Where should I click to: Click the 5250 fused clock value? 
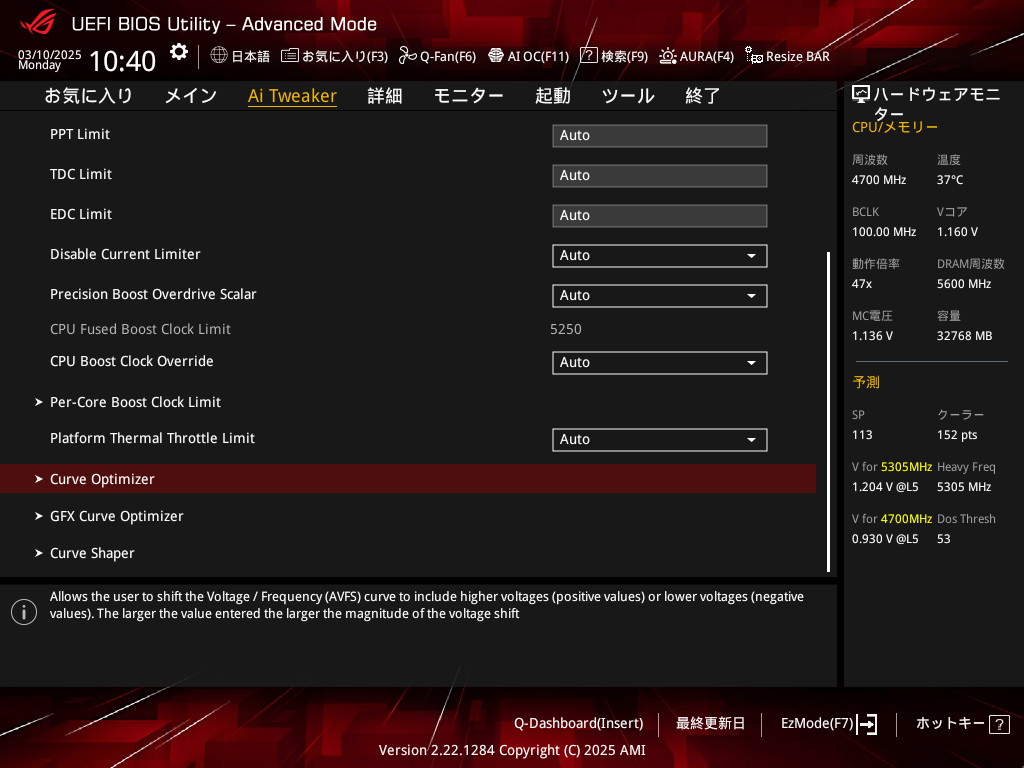coord(566,329)
